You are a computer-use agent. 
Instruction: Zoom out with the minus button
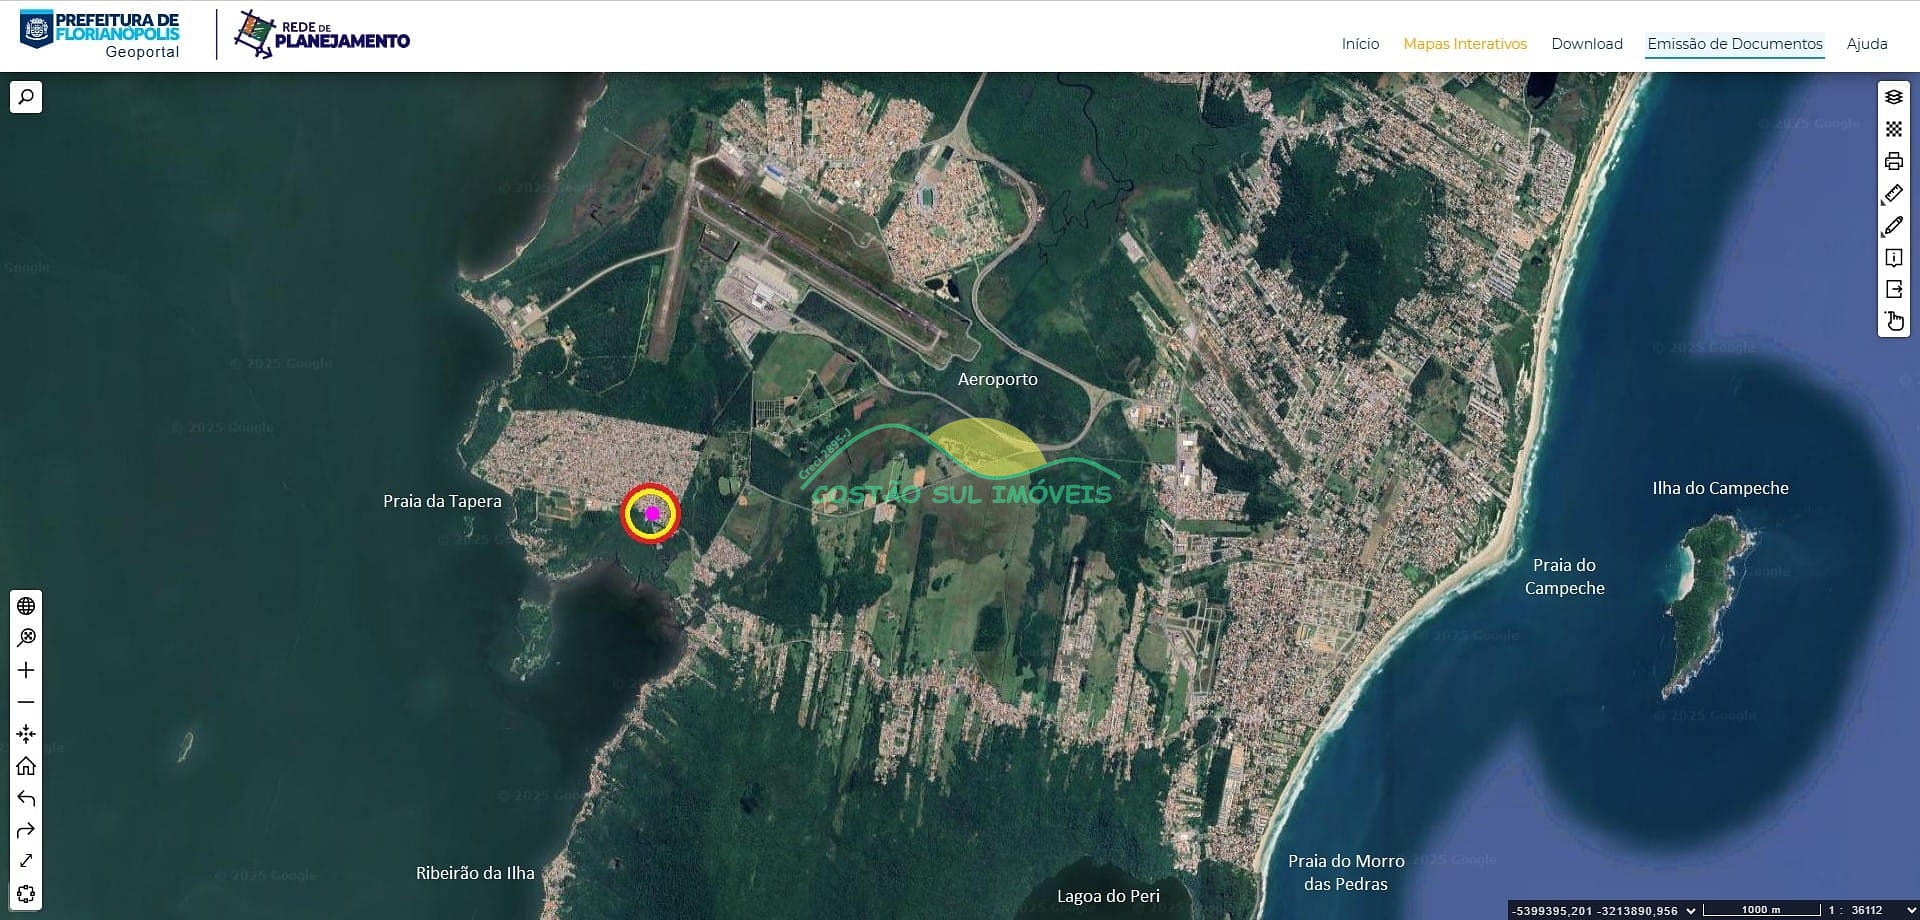[x=26, y=702]
